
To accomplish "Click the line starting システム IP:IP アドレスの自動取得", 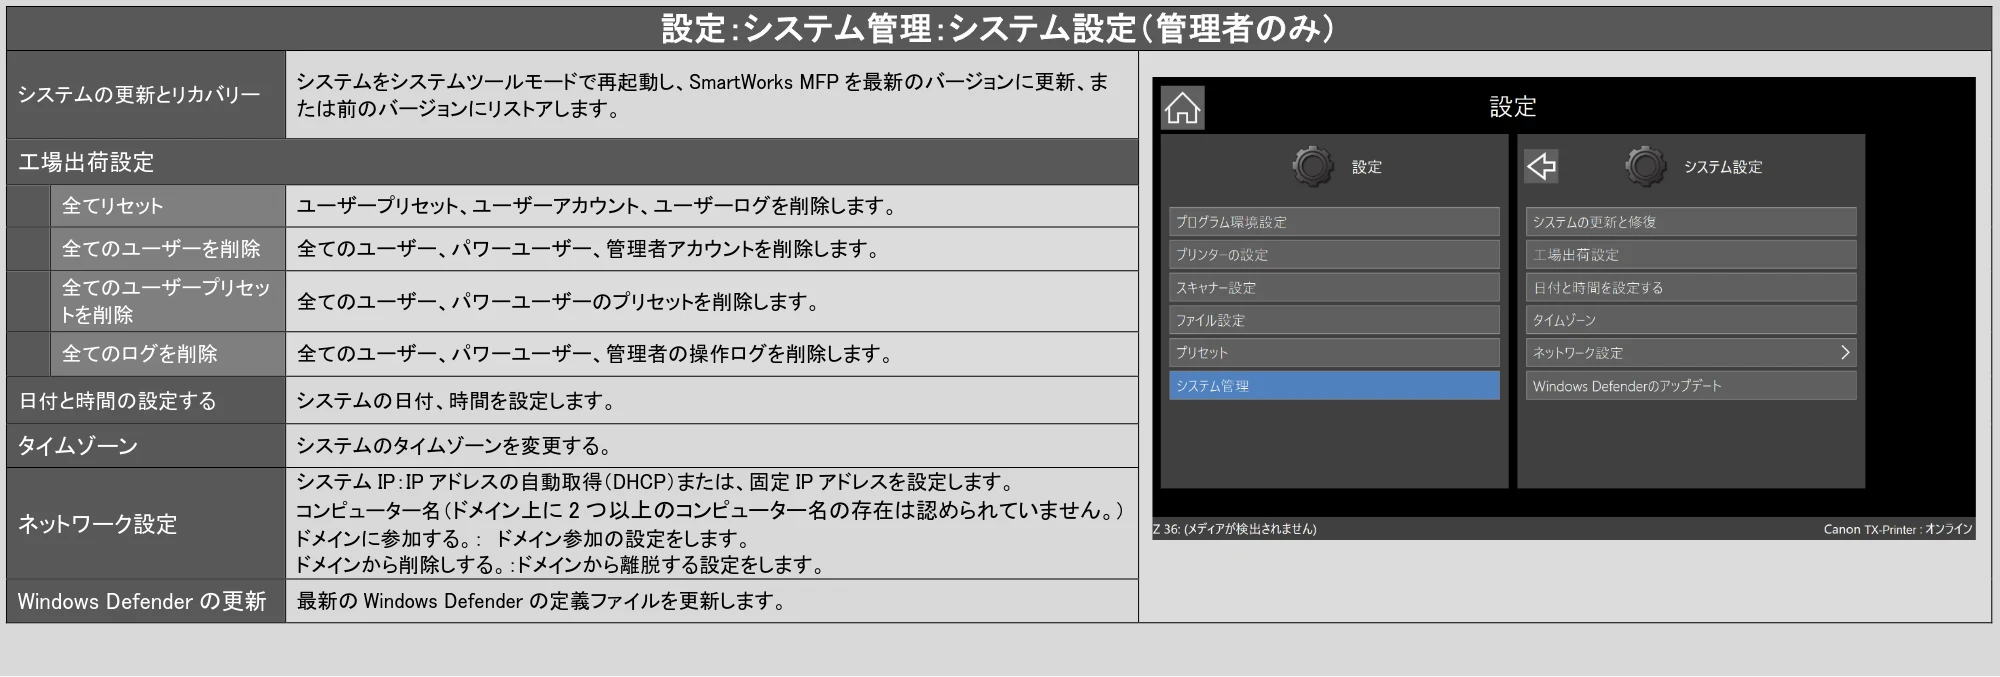I will point(656,482).
